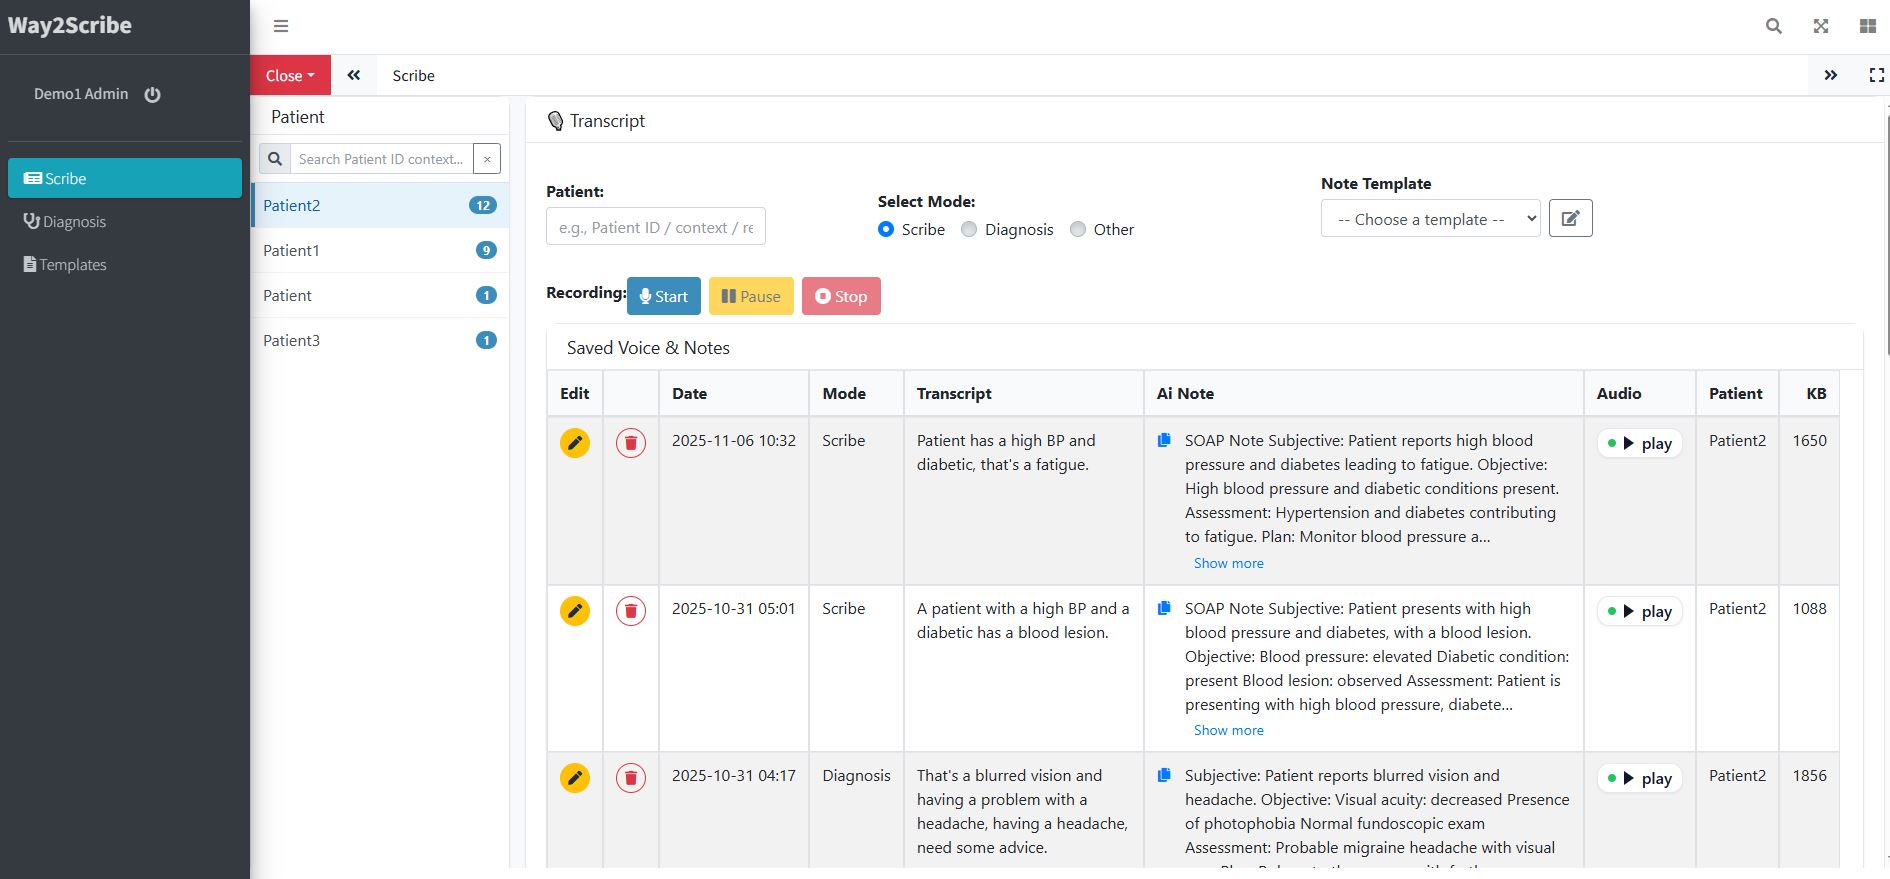Open the Choose a template dropdown
This screenshot has width=1890, height=879.
pyautogui.click(x=1430, y=219)
